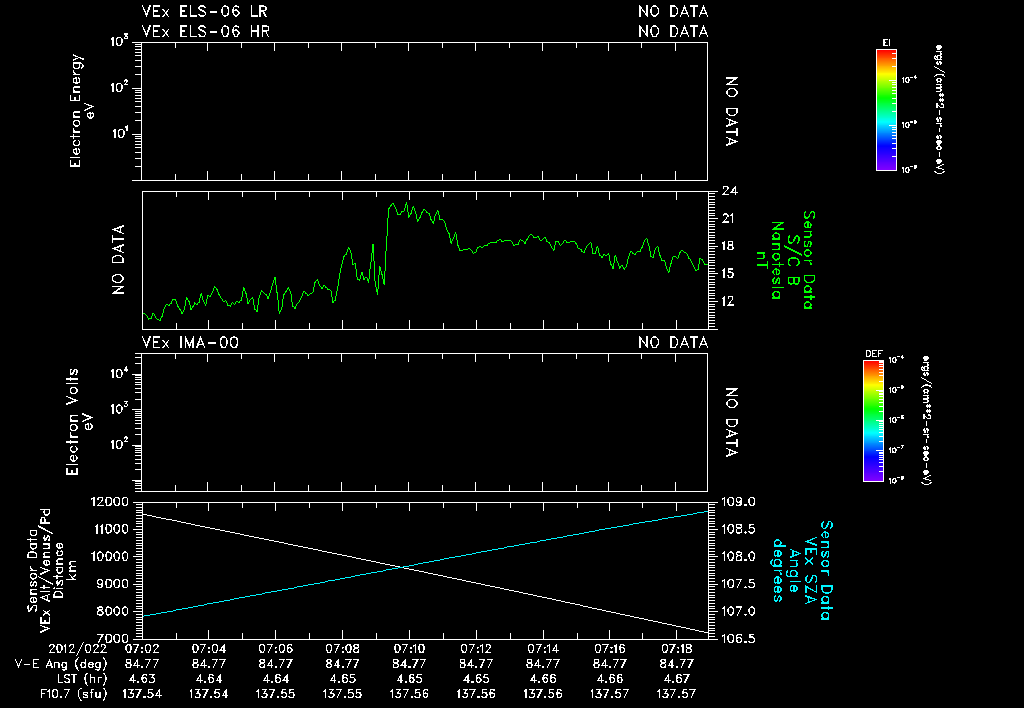Screen dimensions: 1024x708
Task: Click the 108.5 SZA tick label
Action: 738,529
